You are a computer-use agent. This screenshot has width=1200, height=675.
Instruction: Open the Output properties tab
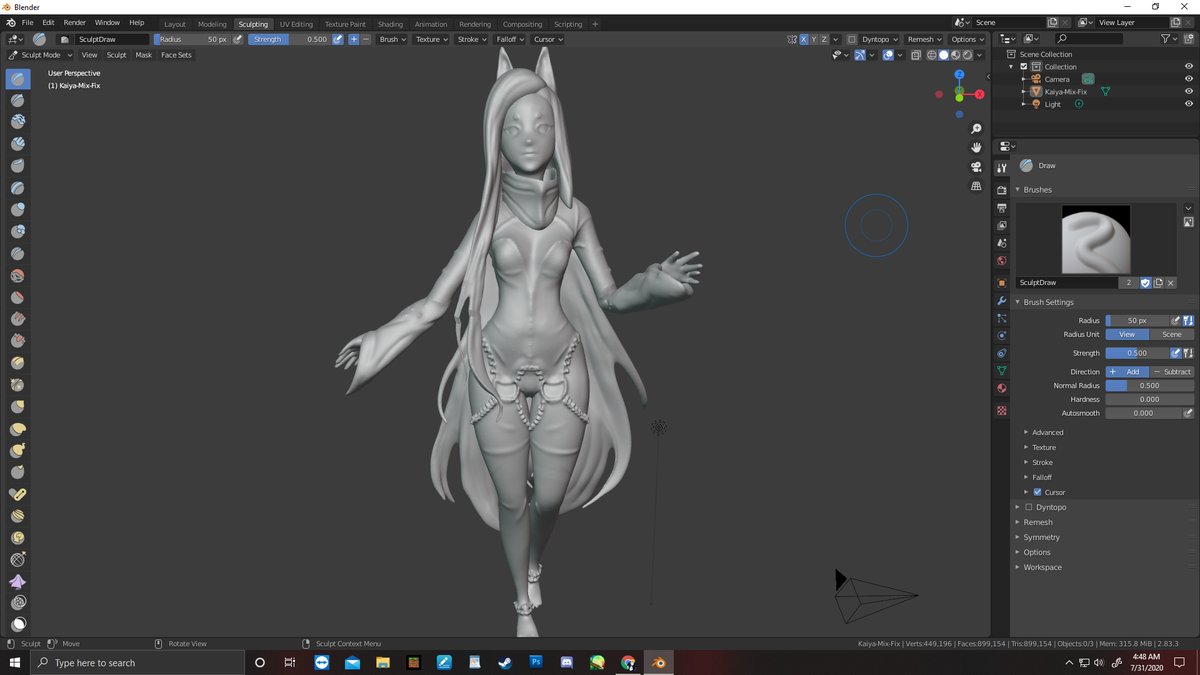point(1001,208)
